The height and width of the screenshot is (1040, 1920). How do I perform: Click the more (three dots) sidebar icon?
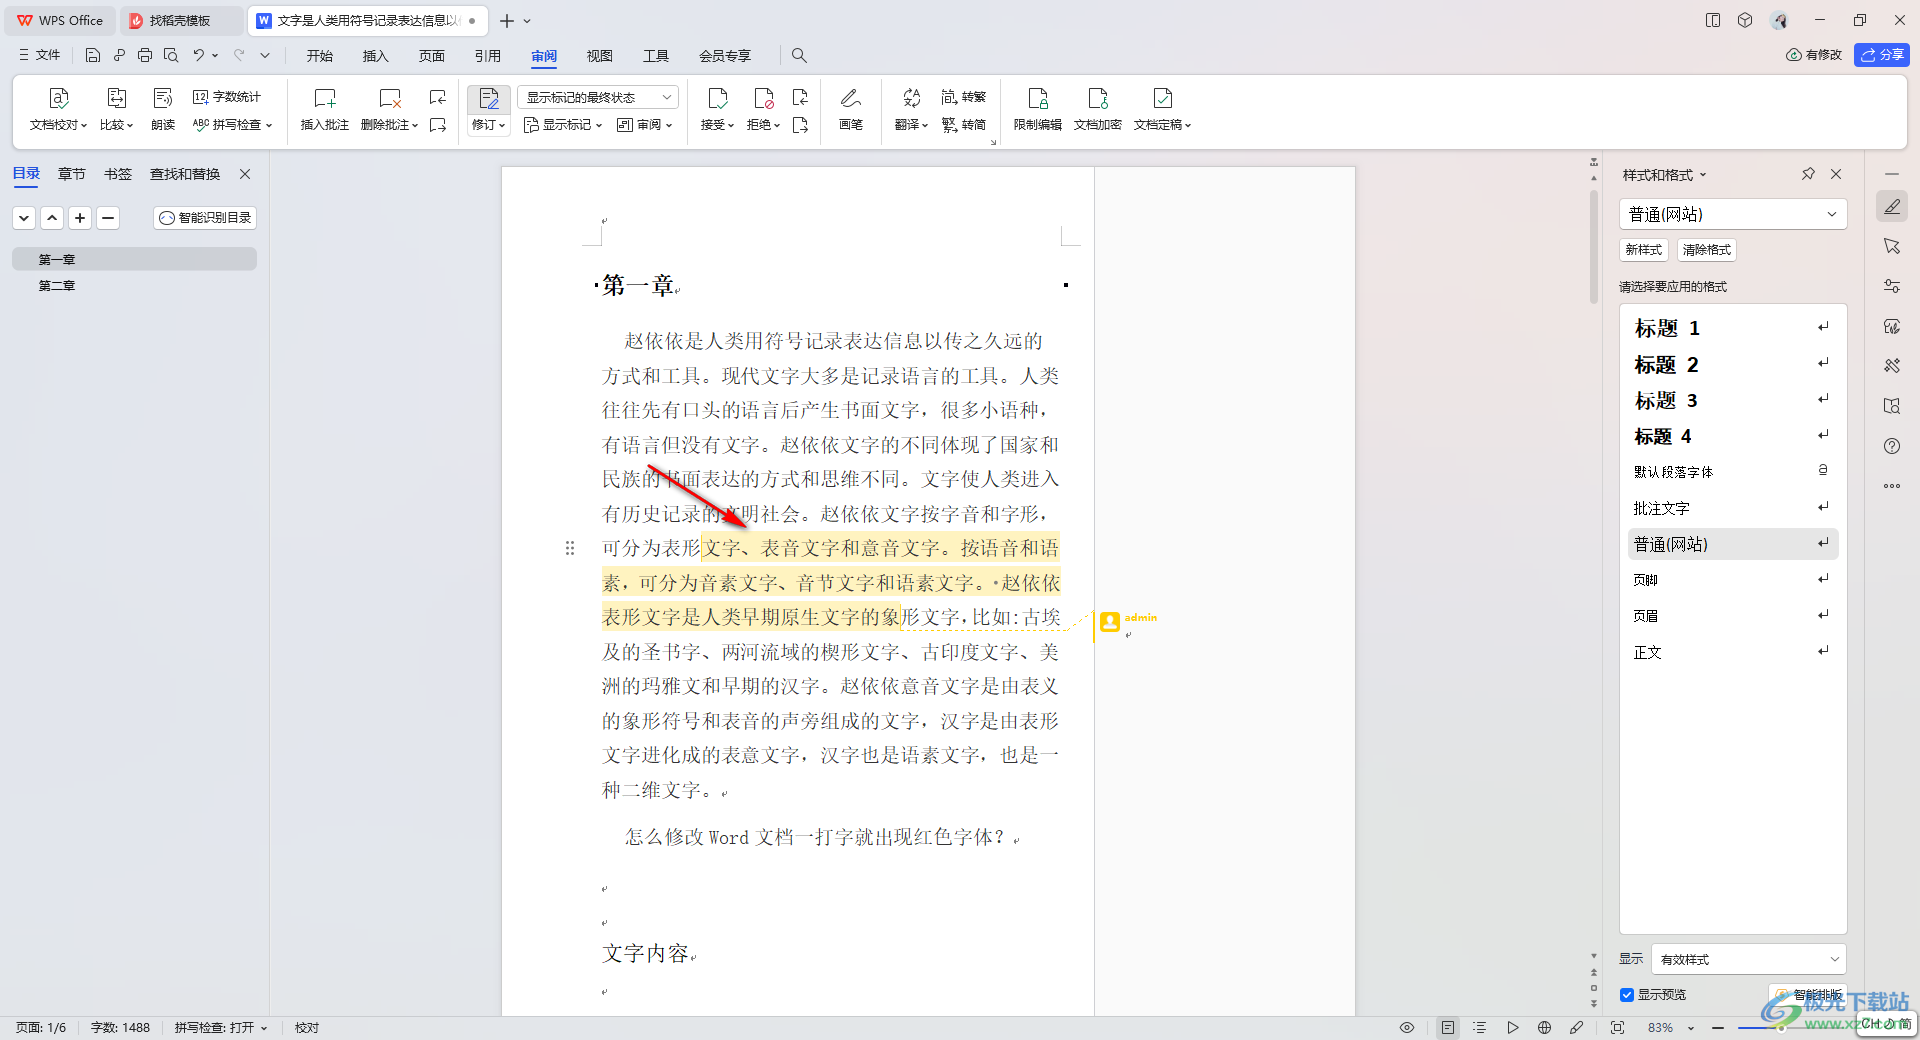[1891, 486]
